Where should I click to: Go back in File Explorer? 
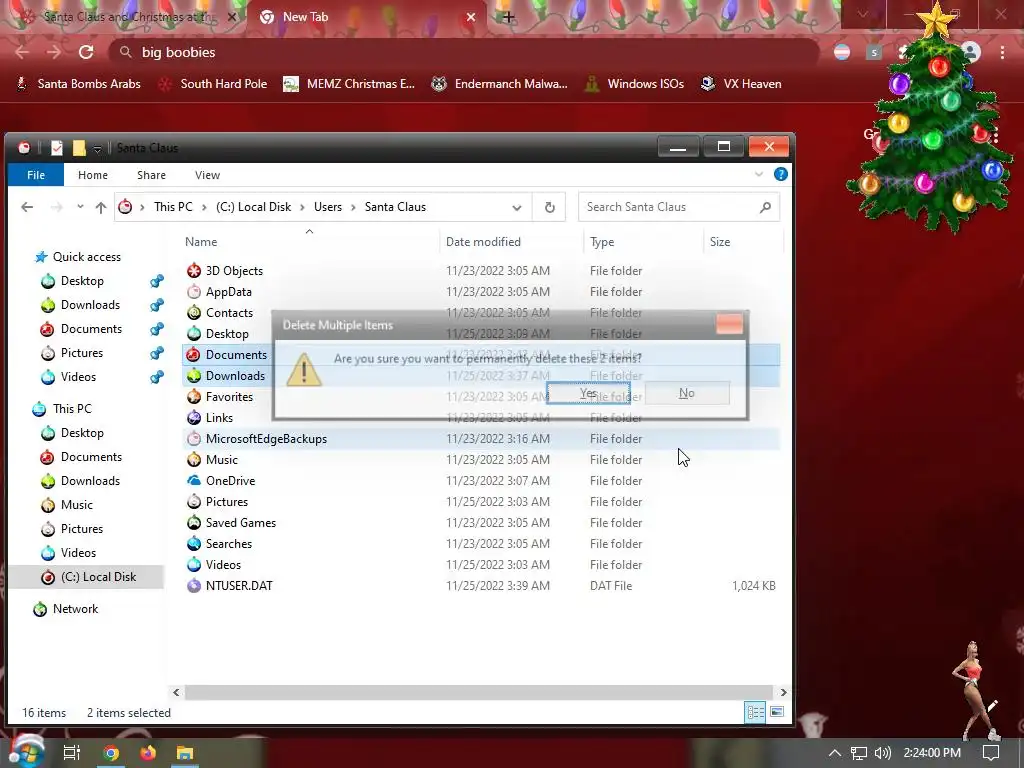[x=27, y=207]
